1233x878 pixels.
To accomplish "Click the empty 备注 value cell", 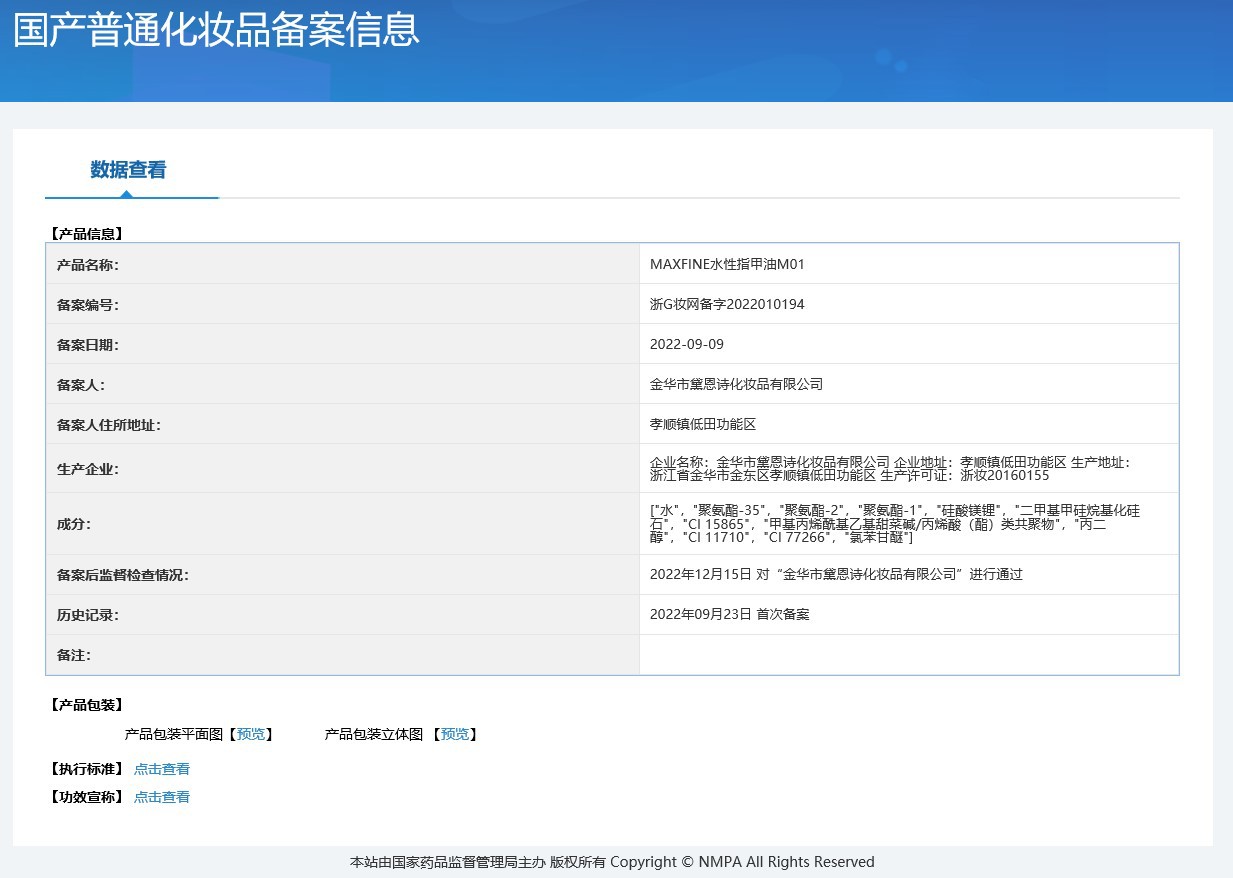I will click(909, 654).
